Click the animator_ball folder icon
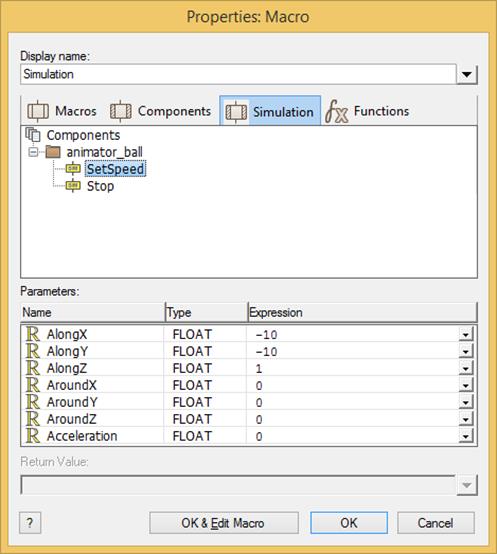 pos(53,152)
